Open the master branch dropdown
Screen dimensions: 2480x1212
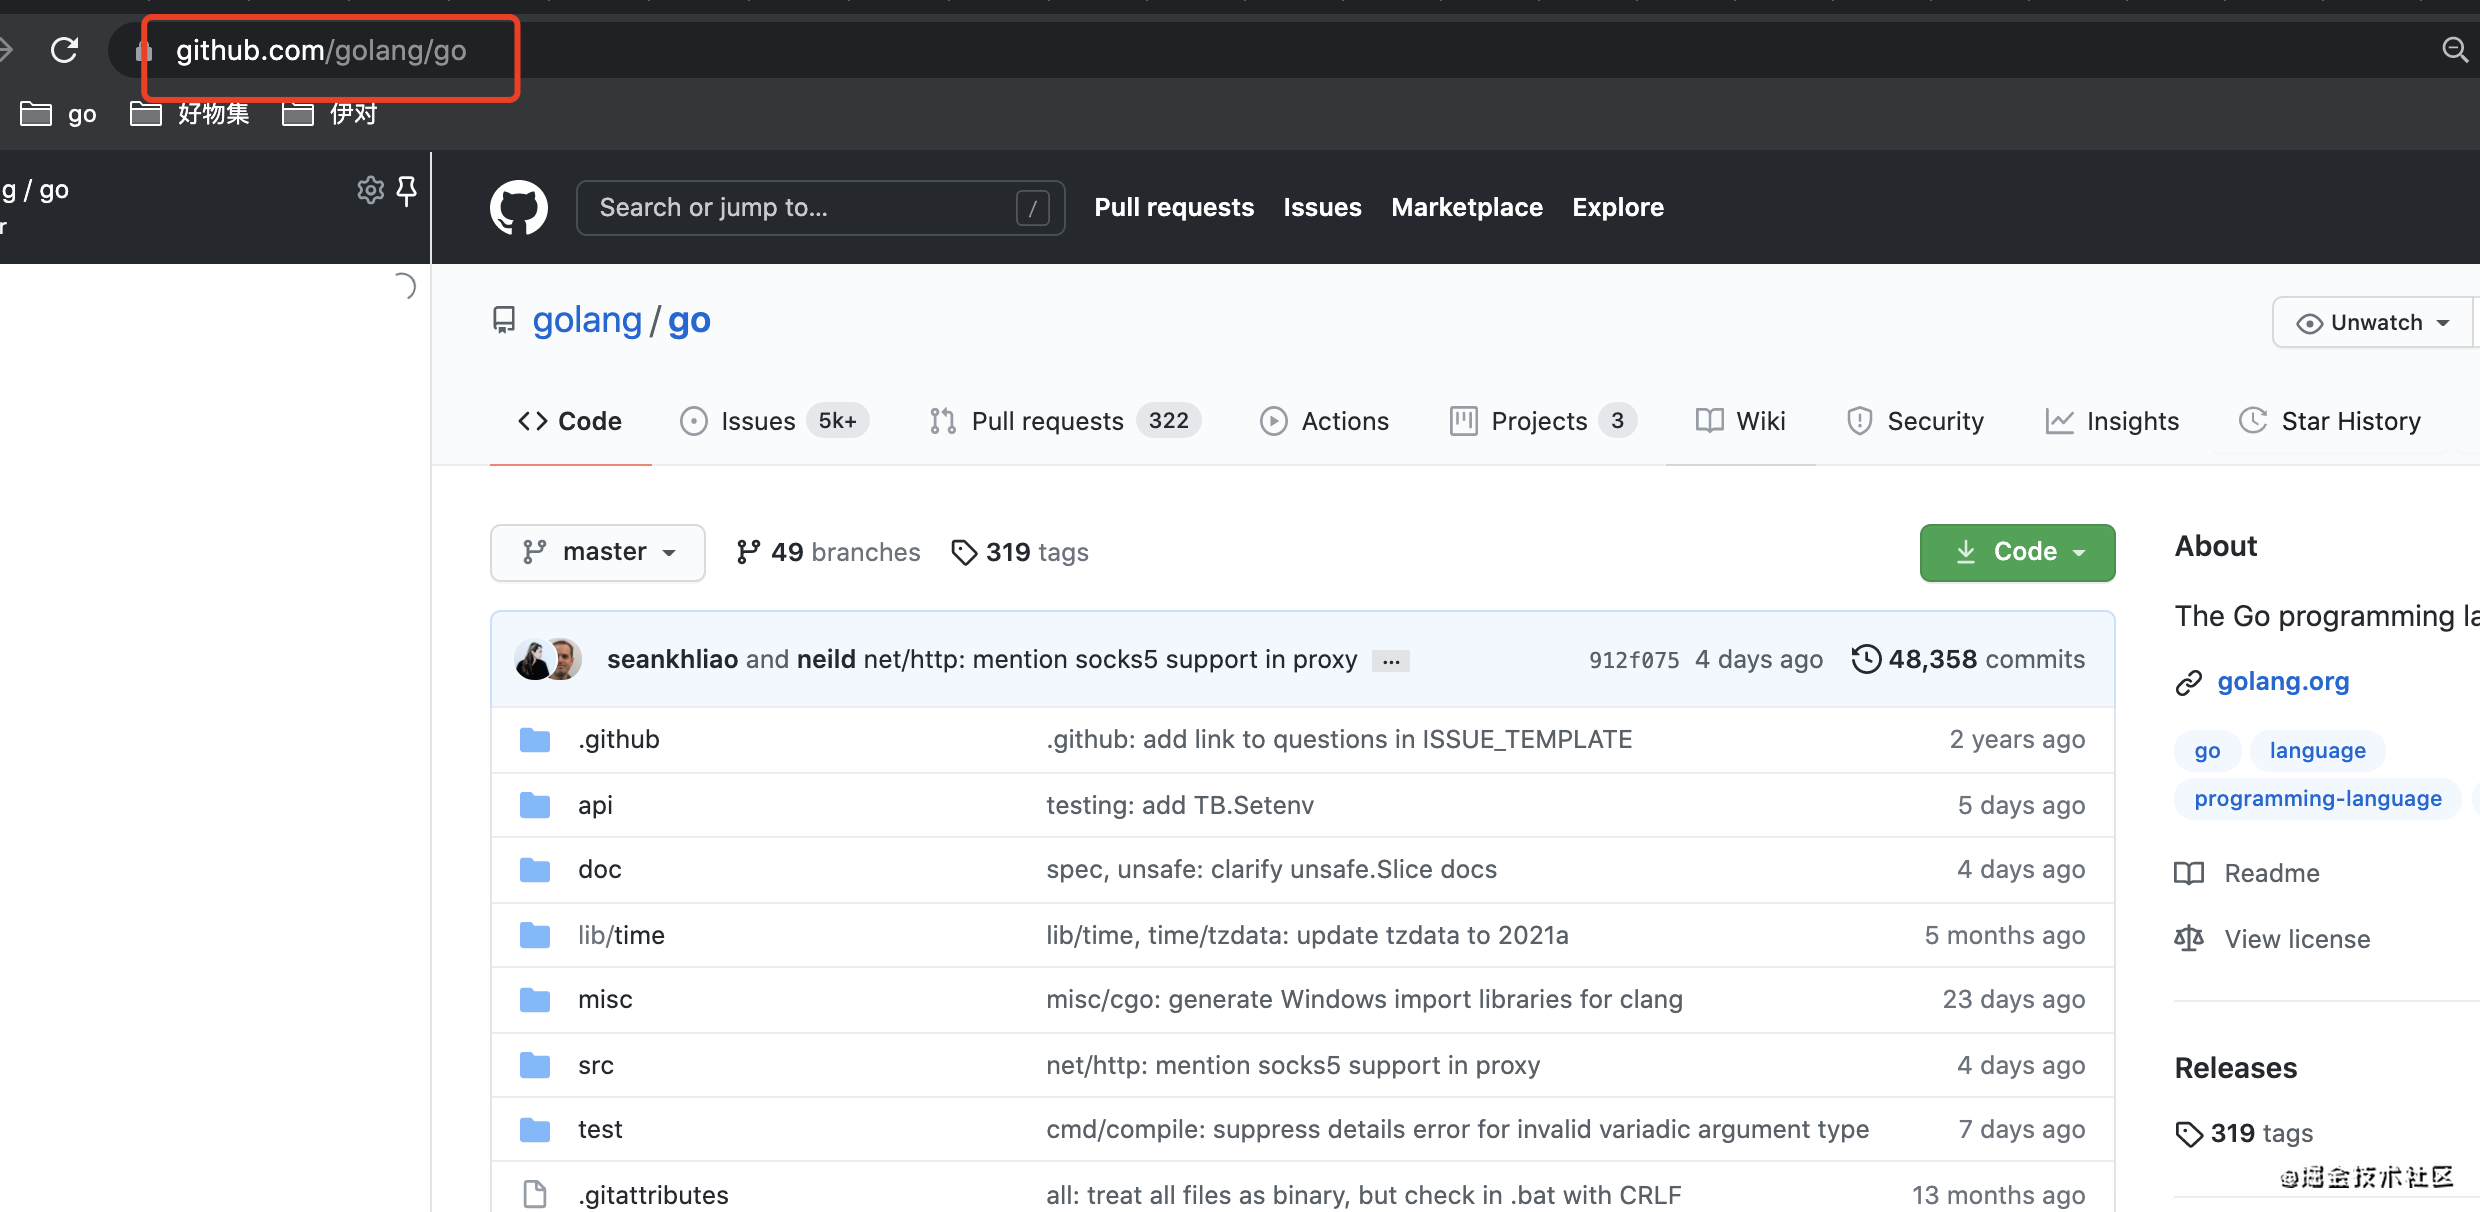(597, 552)
